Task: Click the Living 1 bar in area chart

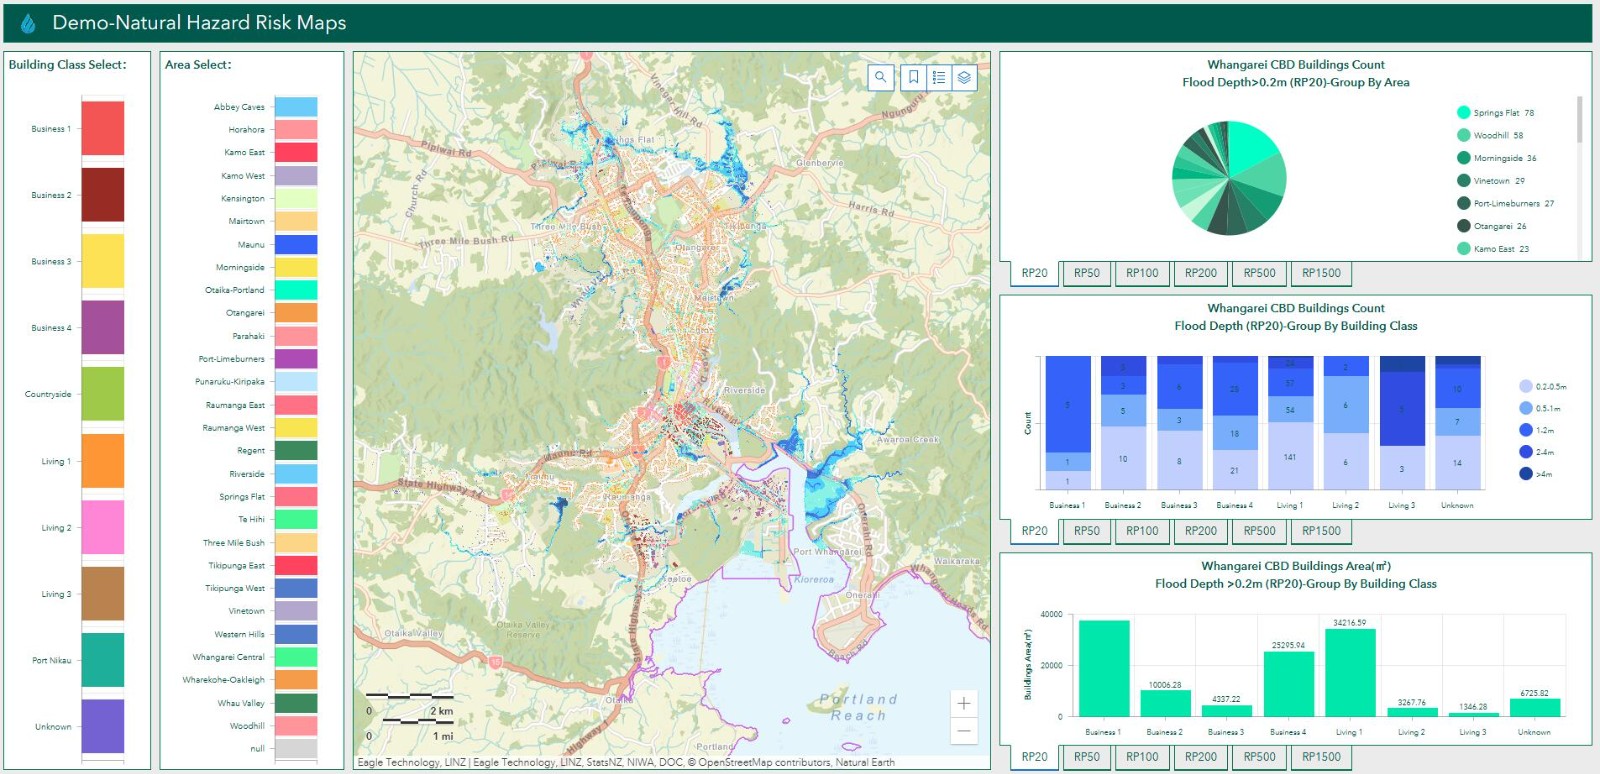Action: pos(1349,672)
